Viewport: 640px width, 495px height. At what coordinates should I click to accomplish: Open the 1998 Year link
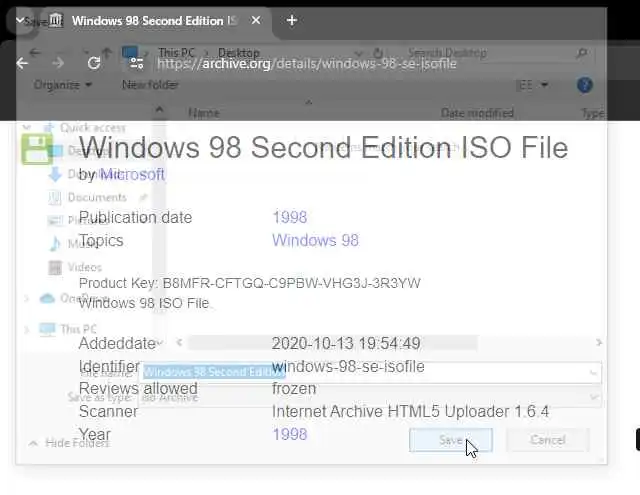290,435
